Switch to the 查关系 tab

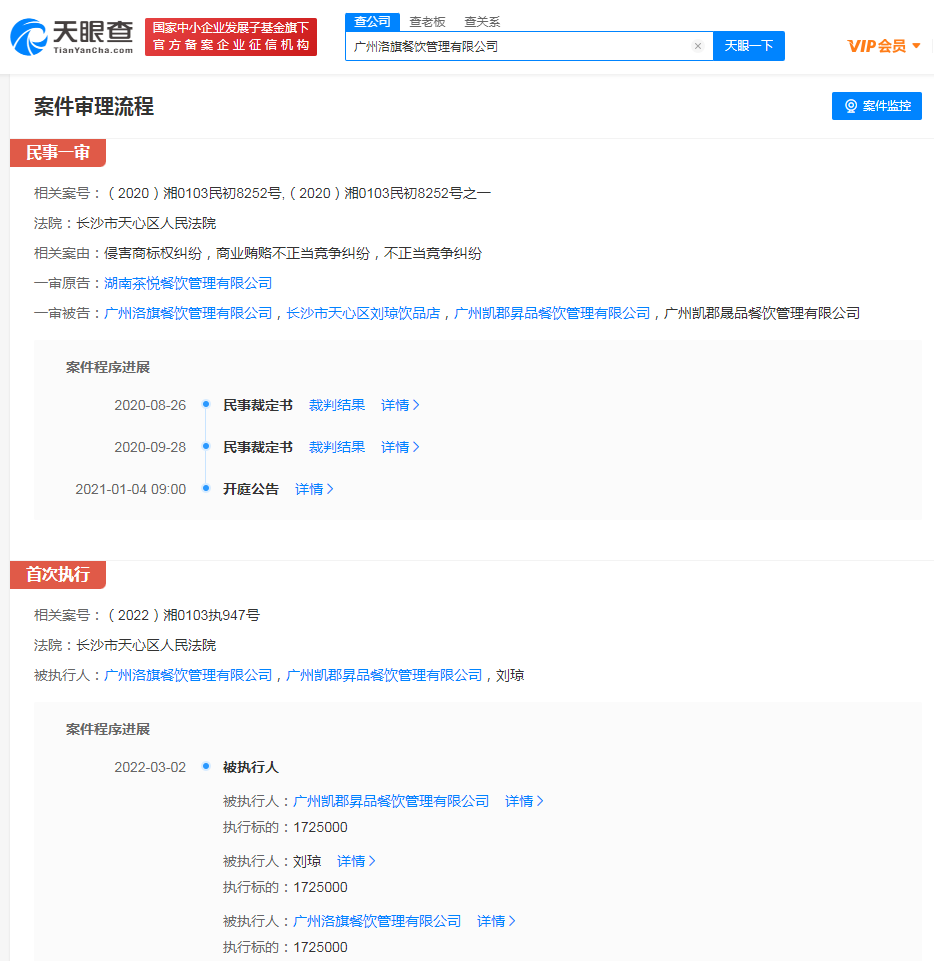point(482,21)
